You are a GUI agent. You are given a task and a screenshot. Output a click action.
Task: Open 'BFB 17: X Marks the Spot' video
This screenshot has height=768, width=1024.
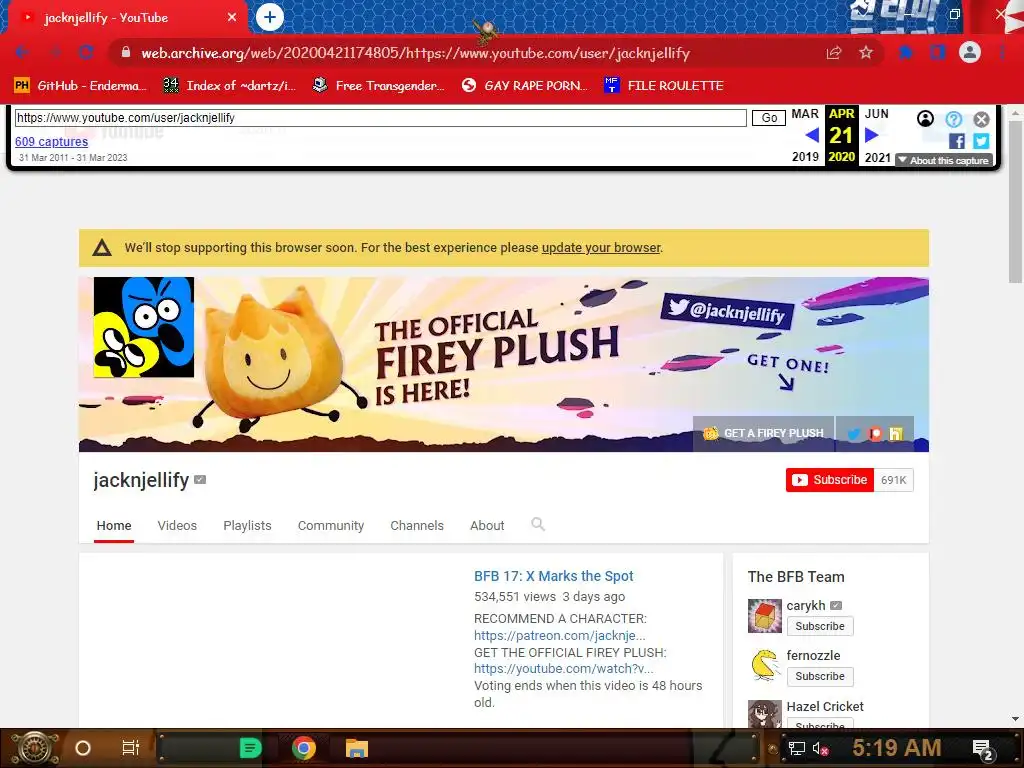pyautogui.click(x=554, y=576)
